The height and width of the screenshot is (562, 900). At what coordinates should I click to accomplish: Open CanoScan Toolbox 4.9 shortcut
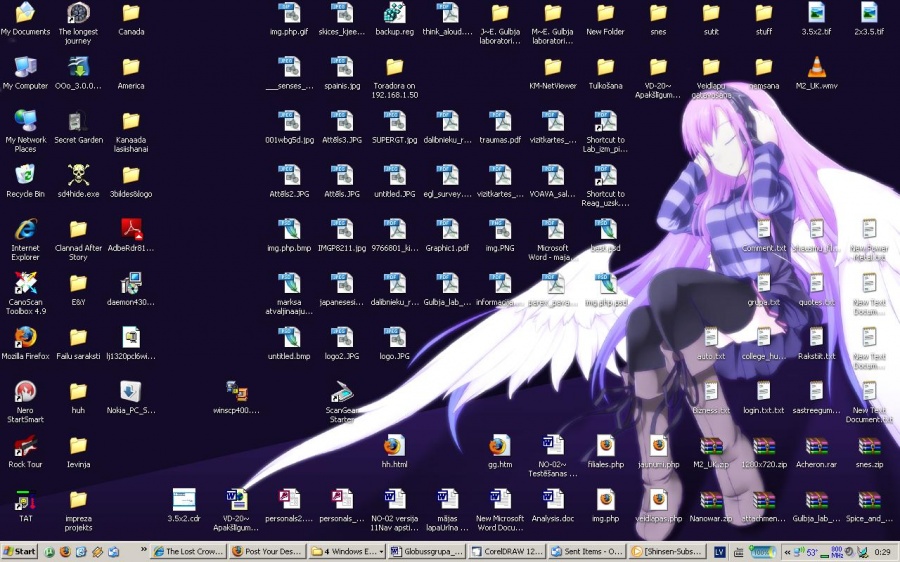(x=25, y=293)
